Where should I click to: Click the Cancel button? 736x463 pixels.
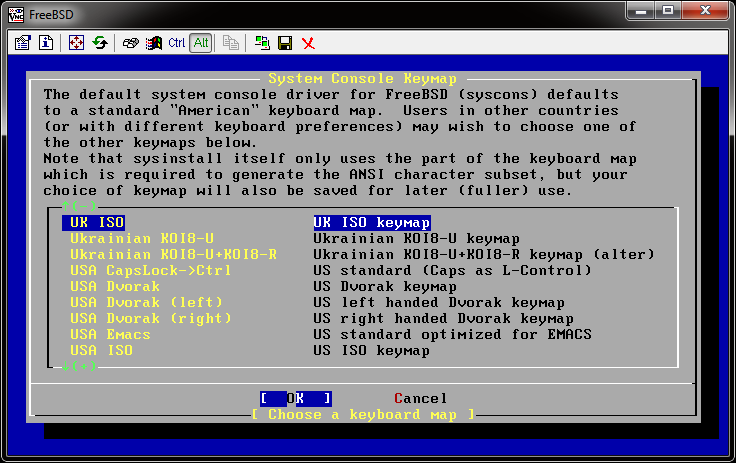pos(421,399)
